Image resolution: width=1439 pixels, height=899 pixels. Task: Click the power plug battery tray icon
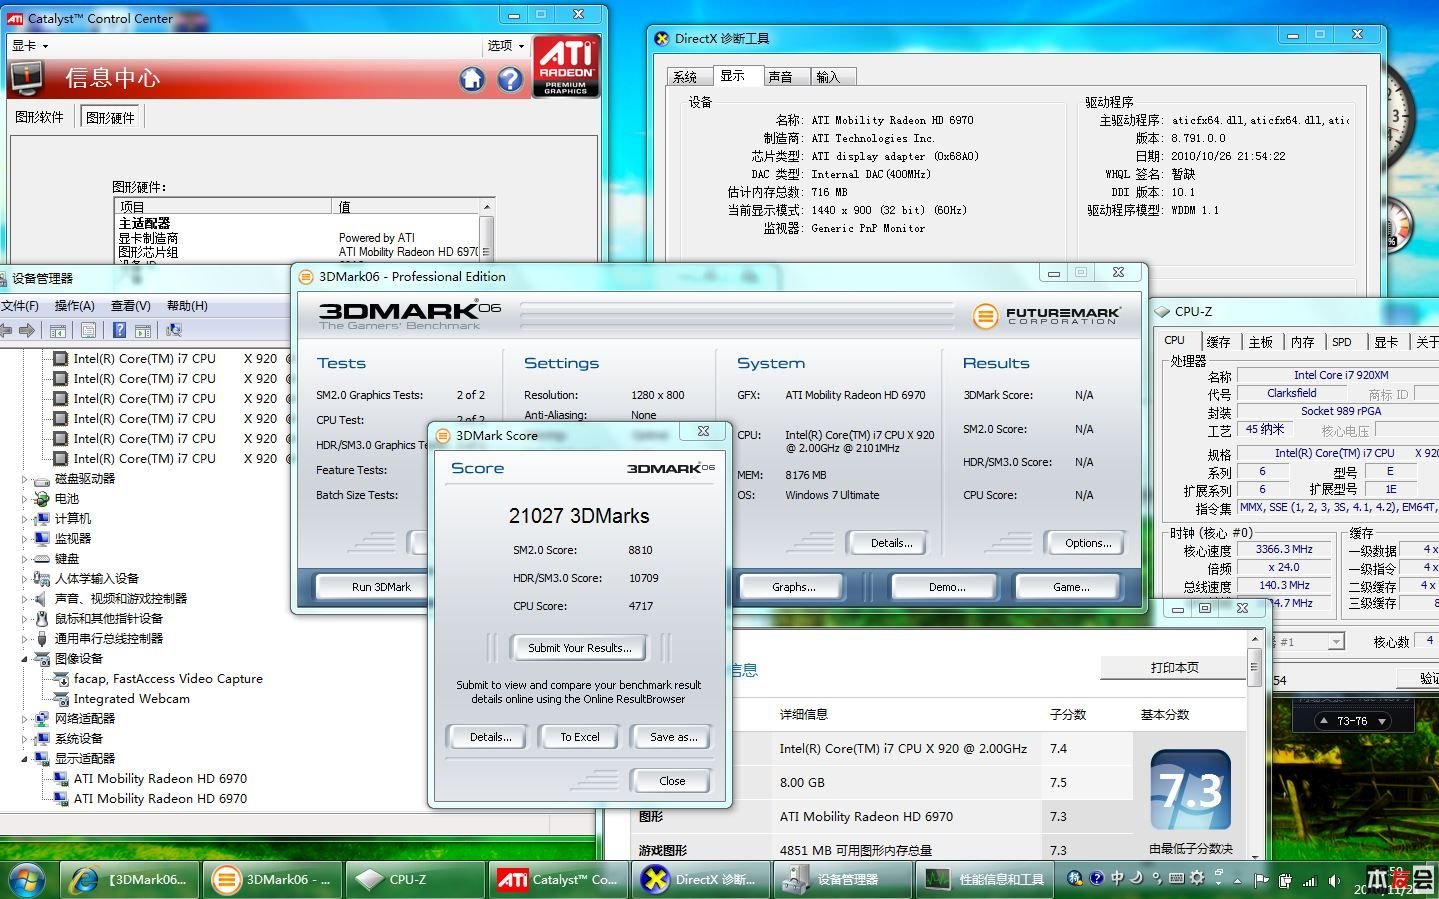1285,881
